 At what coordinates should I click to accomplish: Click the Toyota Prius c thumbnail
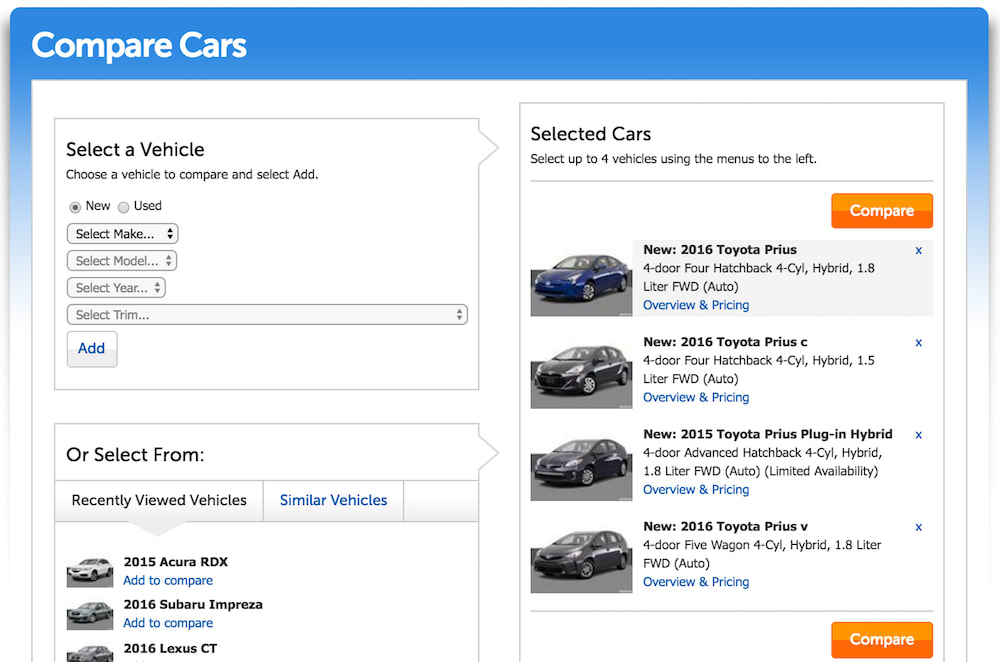coord(581,373)
